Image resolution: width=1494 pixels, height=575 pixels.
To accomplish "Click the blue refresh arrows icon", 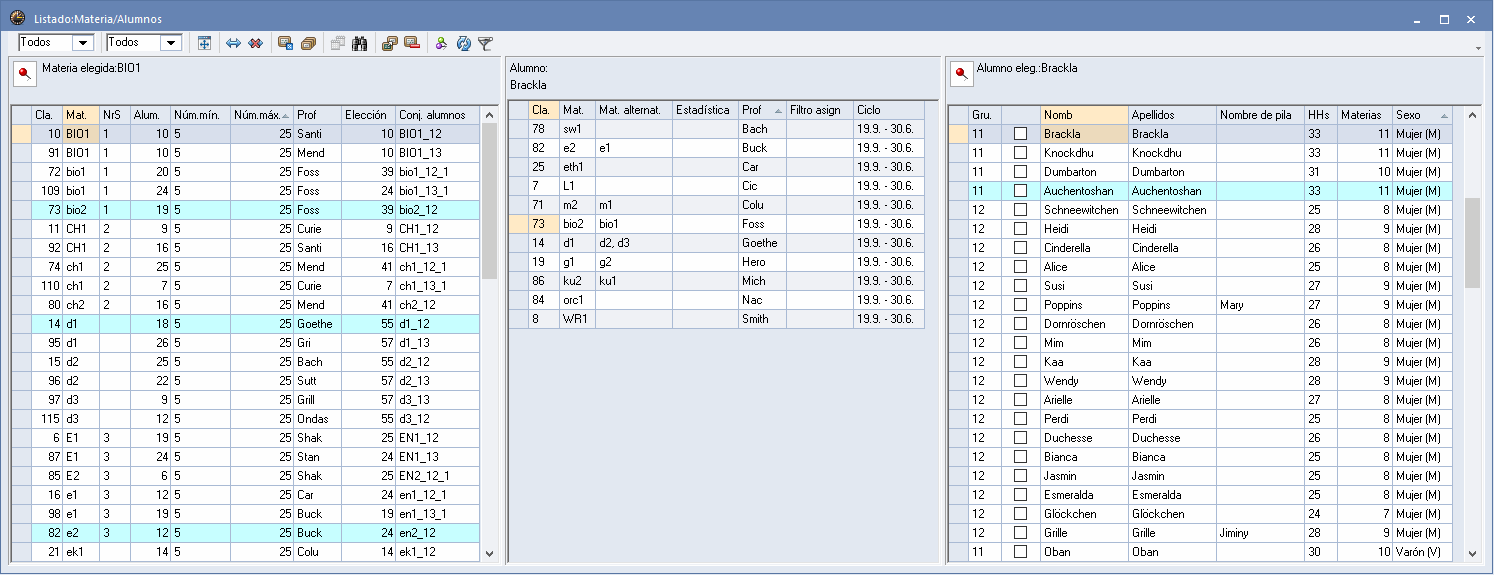I will click(464, 43).
